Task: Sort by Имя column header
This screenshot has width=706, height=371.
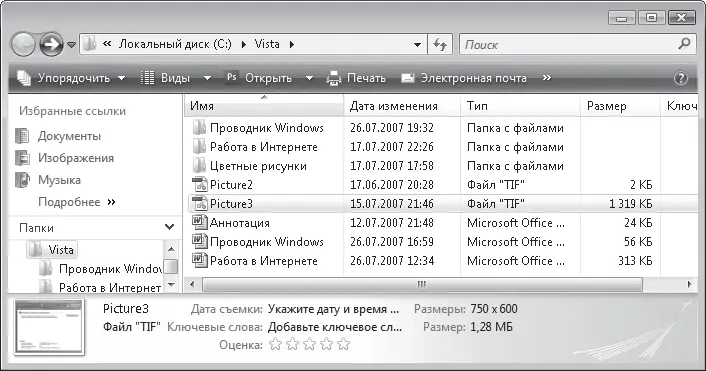Action: 264,106
